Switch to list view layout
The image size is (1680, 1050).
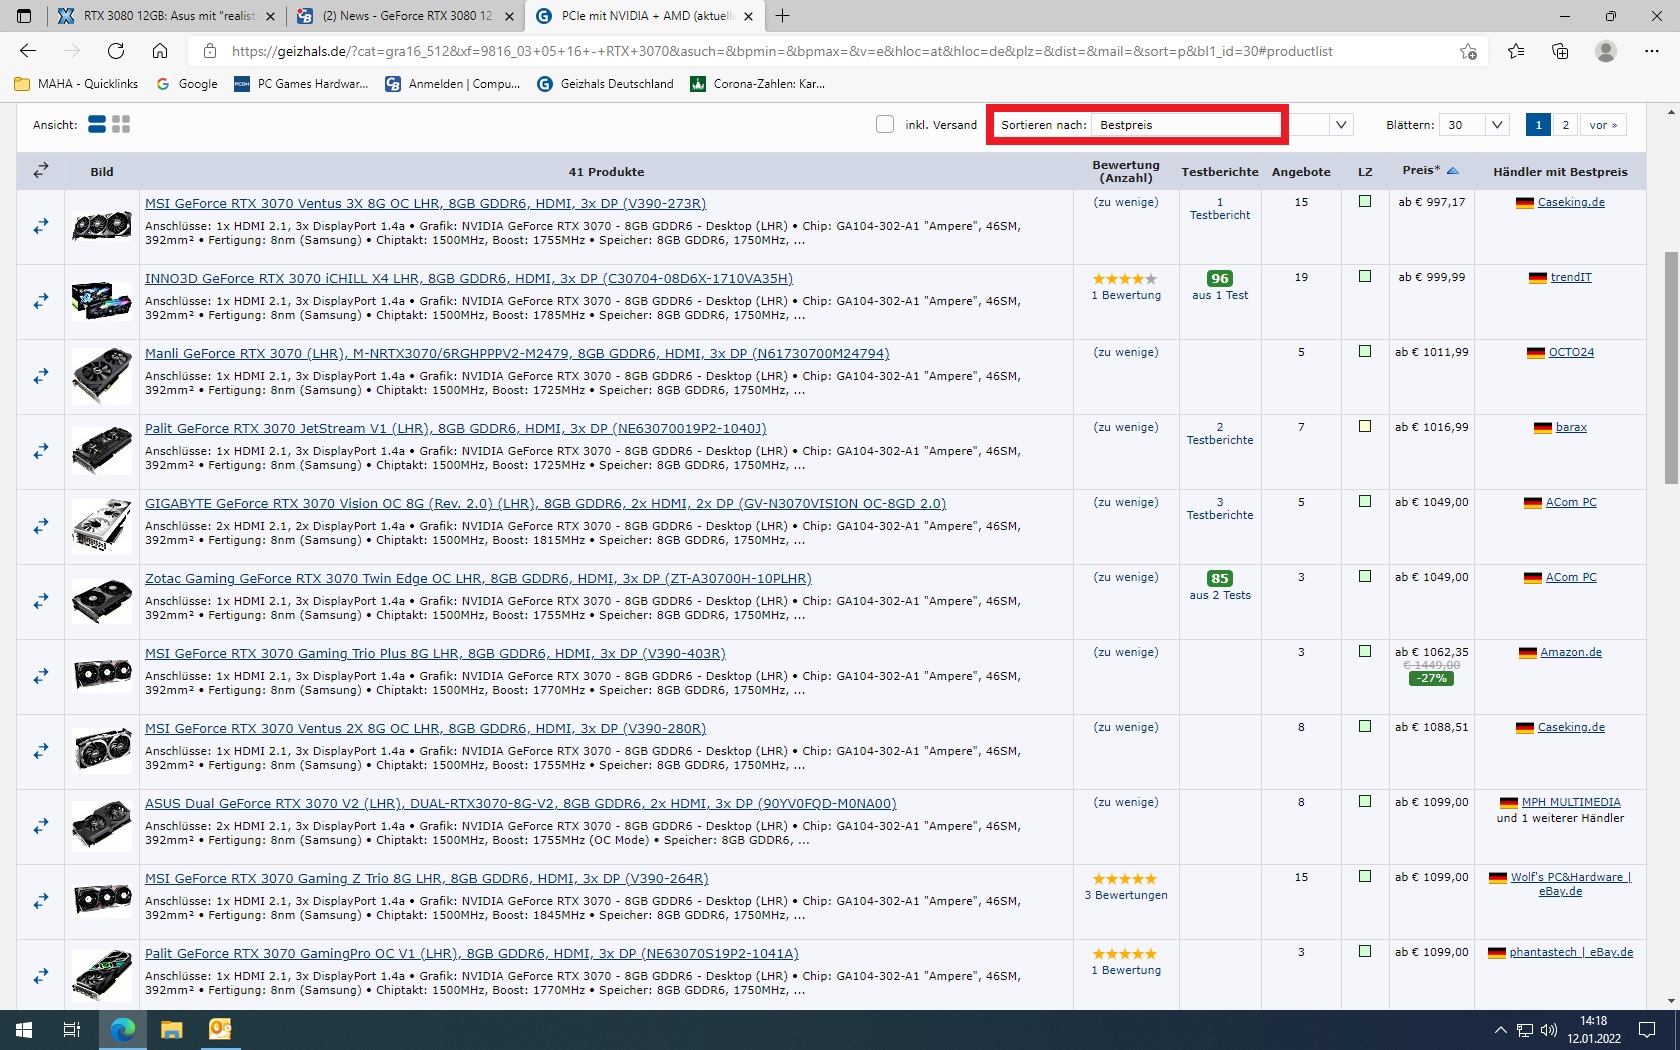click(97, 124)
